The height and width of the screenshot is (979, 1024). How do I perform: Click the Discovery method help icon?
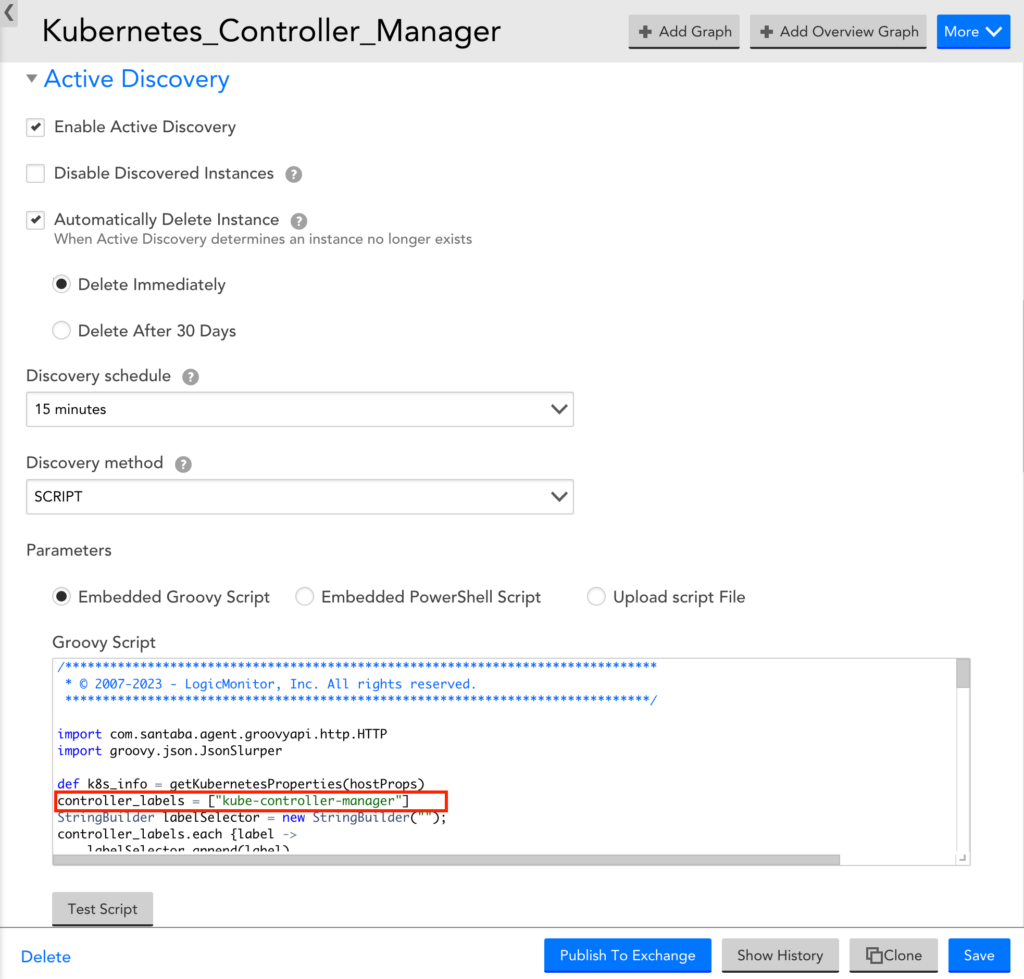point(182,464)
